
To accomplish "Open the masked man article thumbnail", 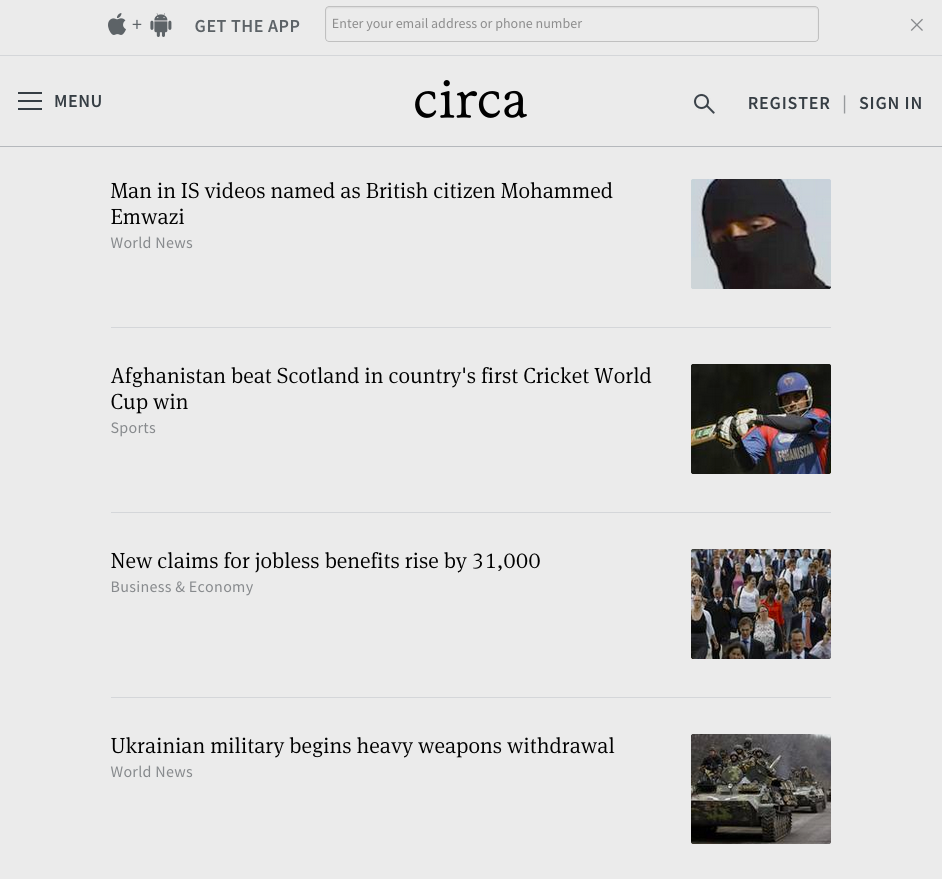I will pyautogui.click(x=760, y=234).
